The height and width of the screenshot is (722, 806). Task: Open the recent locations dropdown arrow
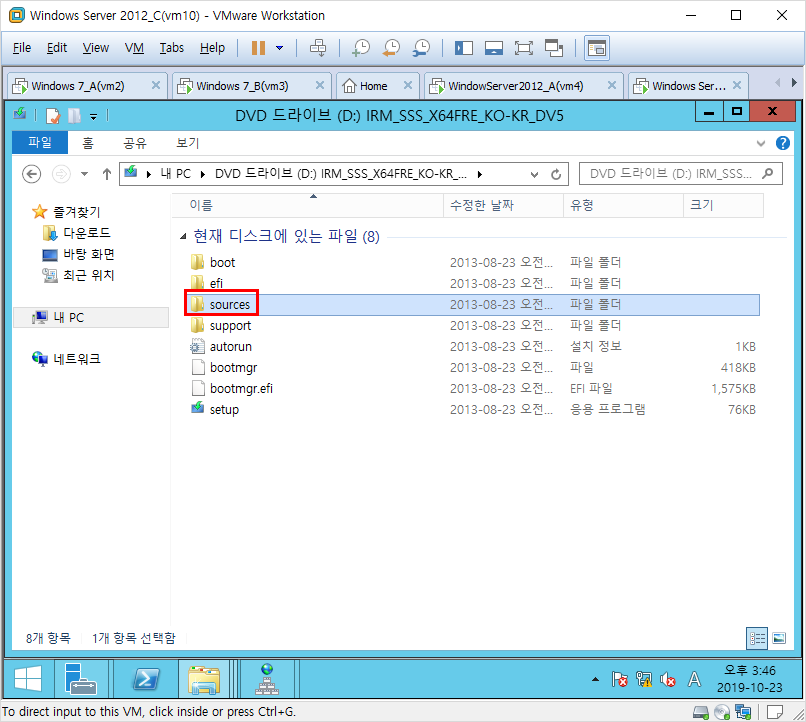coord(85,174)
